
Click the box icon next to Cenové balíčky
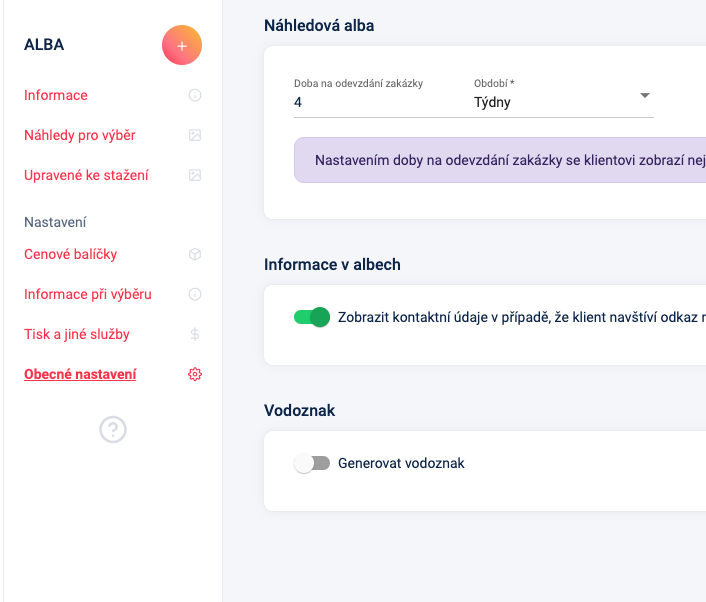[x=195, y=254]
